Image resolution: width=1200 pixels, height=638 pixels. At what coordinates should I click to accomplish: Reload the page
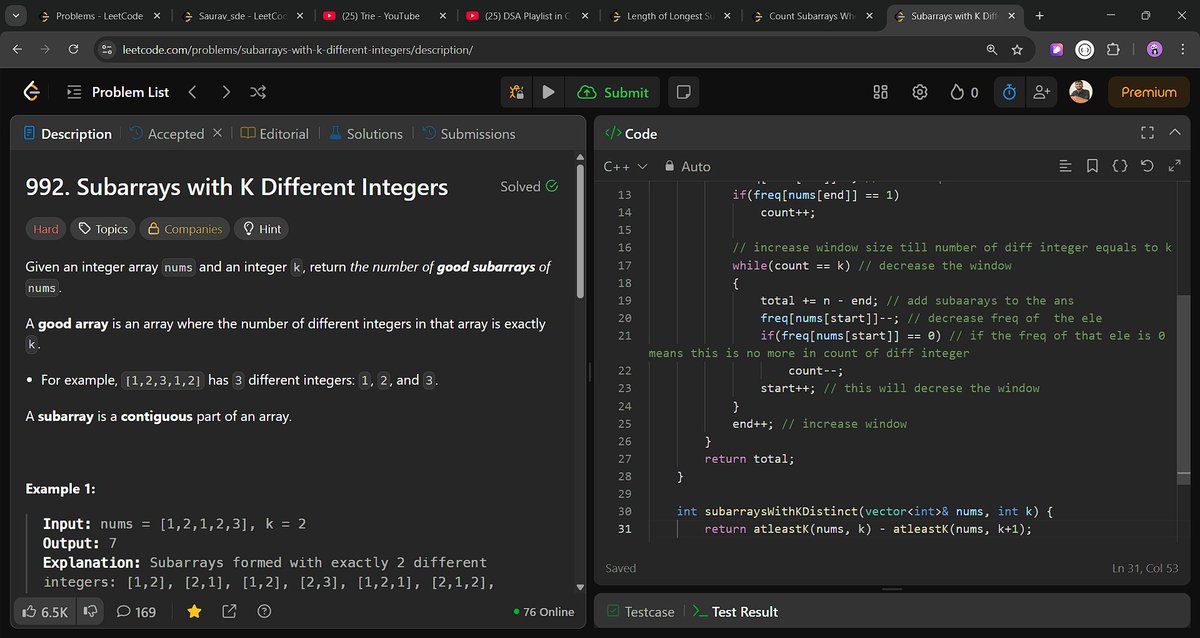[74, 50]
